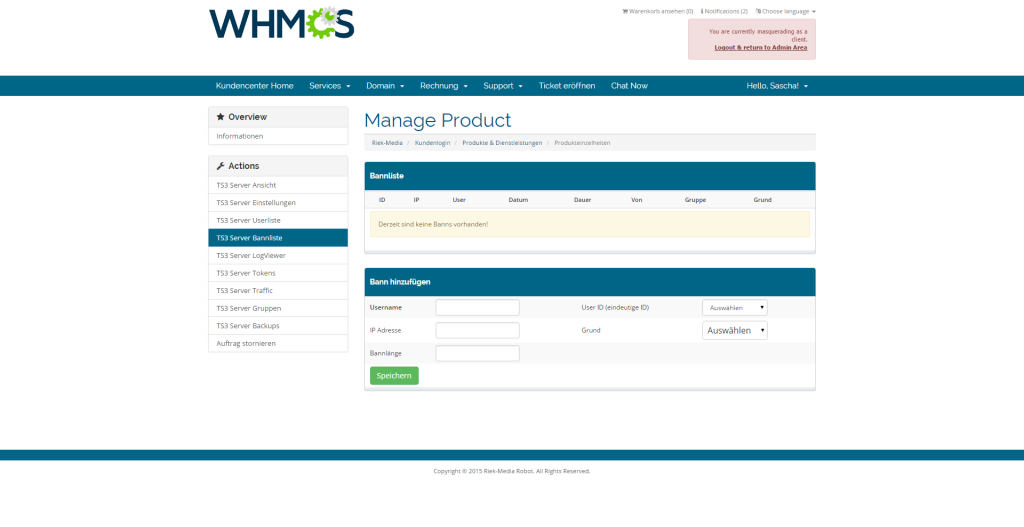The height and width of the screenshot is (527, 1024).
Task: Open the Hello, Sascha! account menu
Action: coord(776,86)
